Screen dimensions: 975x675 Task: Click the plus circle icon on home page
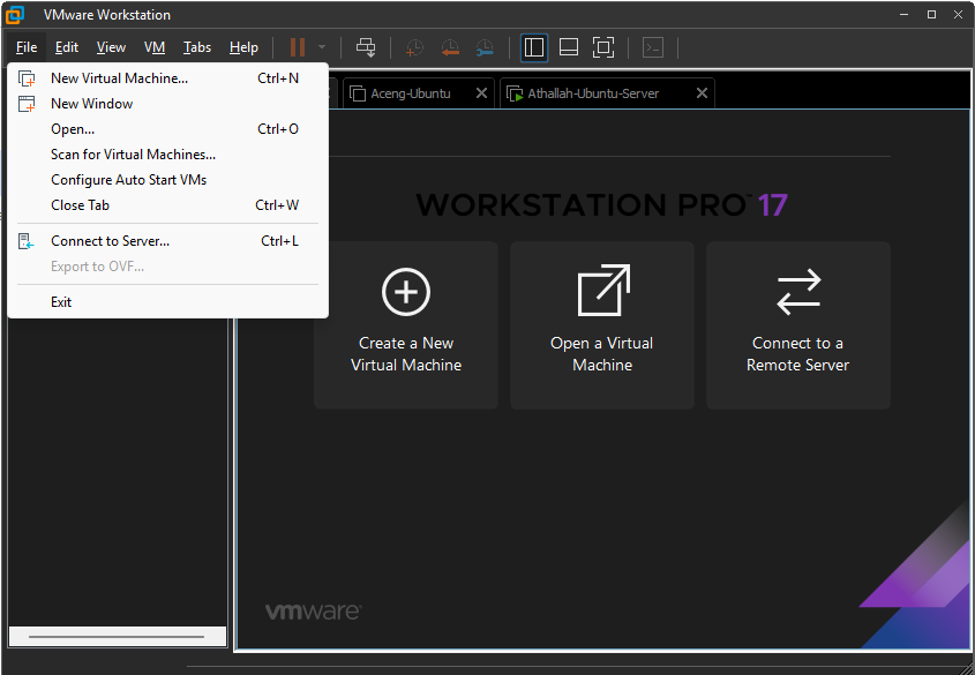pyautogui.click(x=406, y=292)
